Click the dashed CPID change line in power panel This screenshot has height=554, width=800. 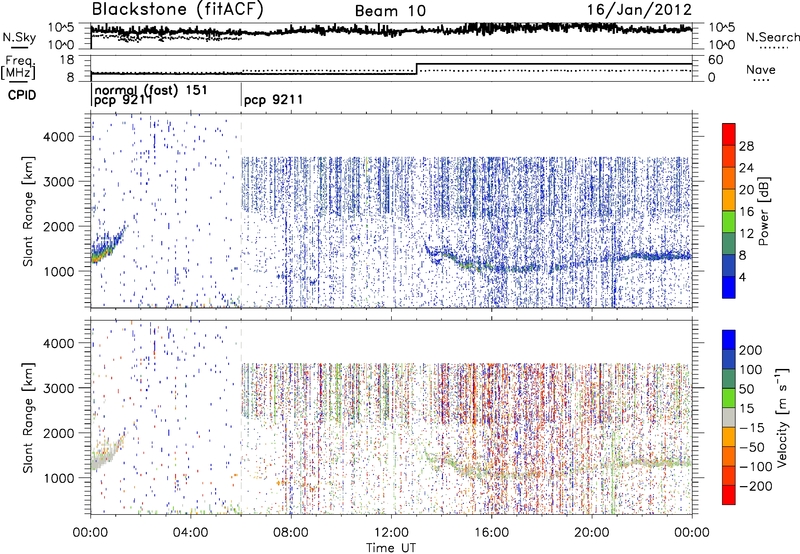click(x=241, y=210)
